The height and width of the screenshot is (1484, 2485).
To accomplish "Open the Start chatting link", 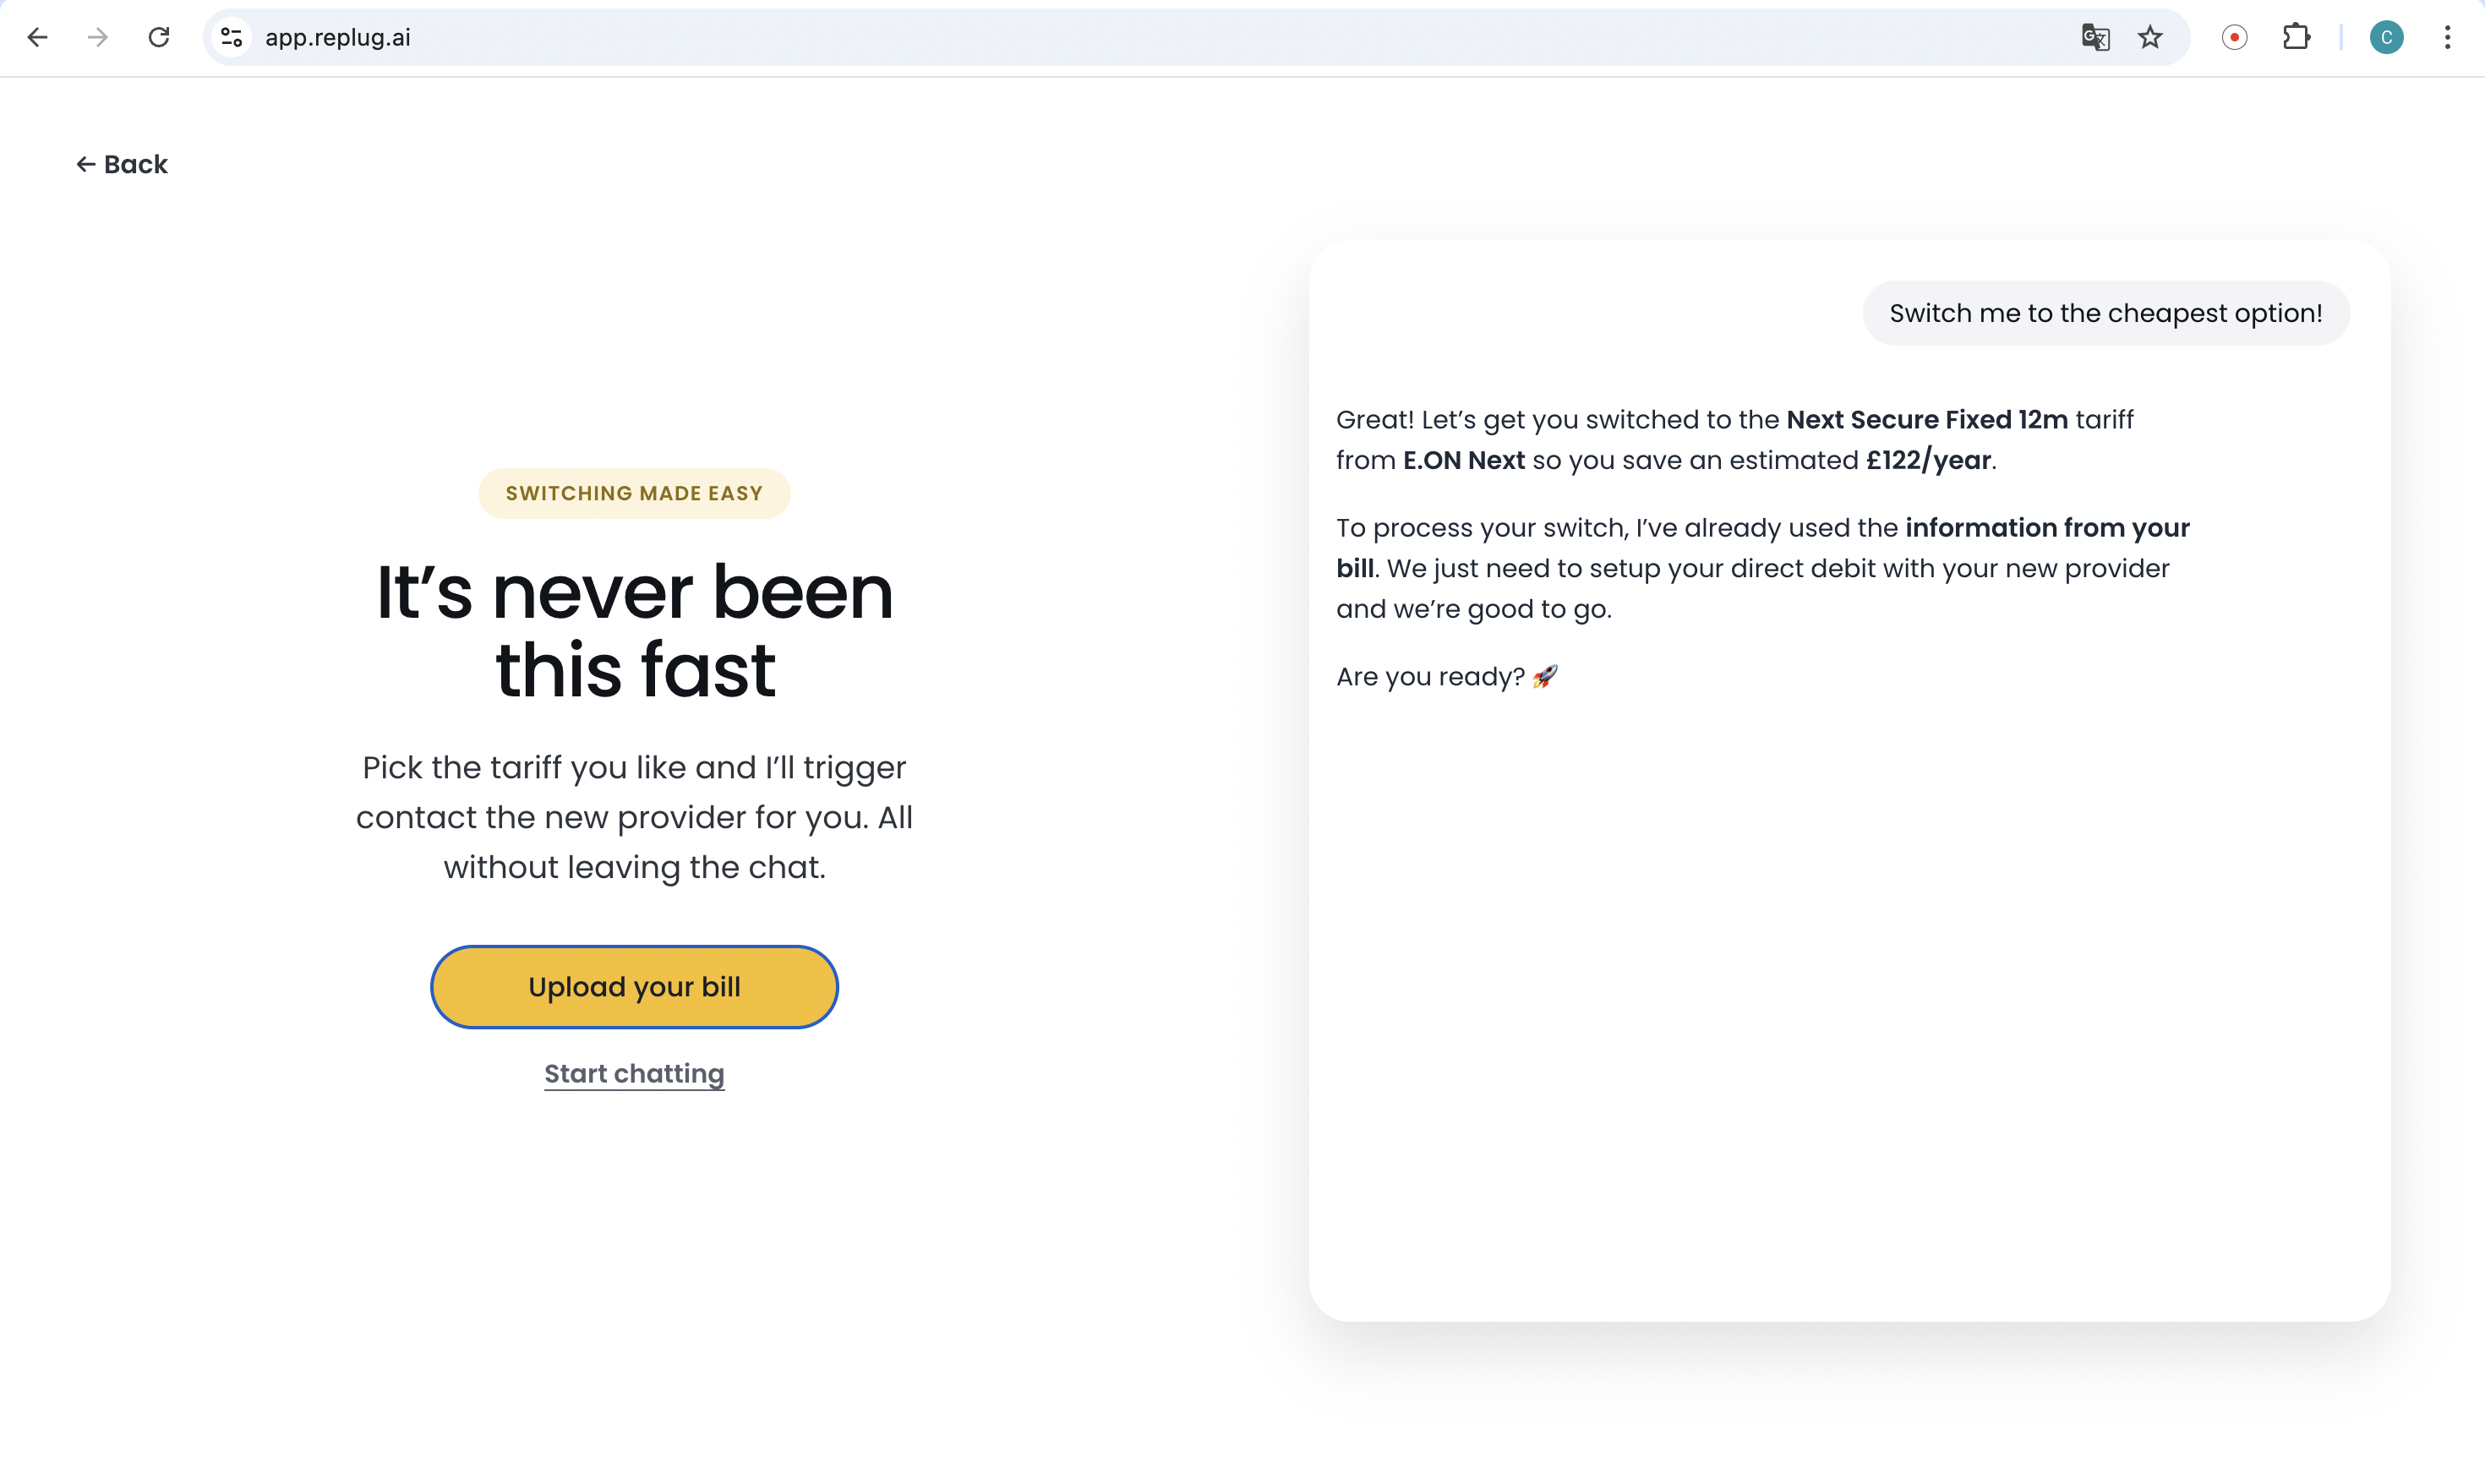I will click(x=634, y=1073).
